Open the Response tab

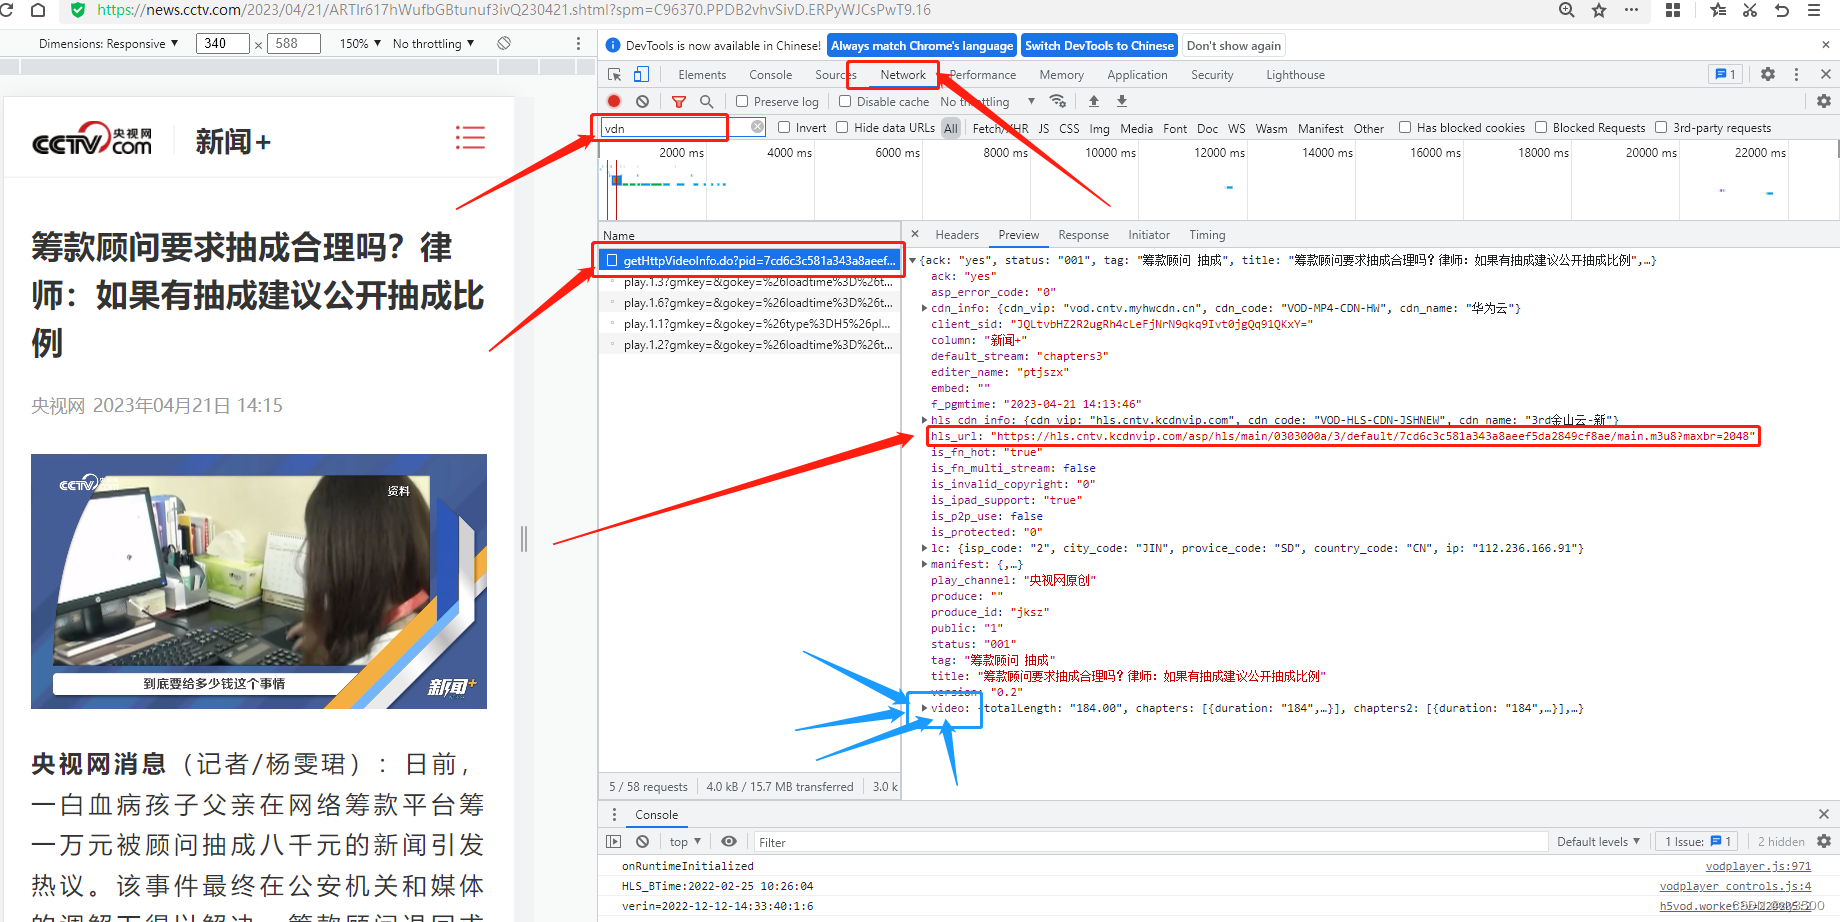pyautogui.click(x=1083, y=235)
